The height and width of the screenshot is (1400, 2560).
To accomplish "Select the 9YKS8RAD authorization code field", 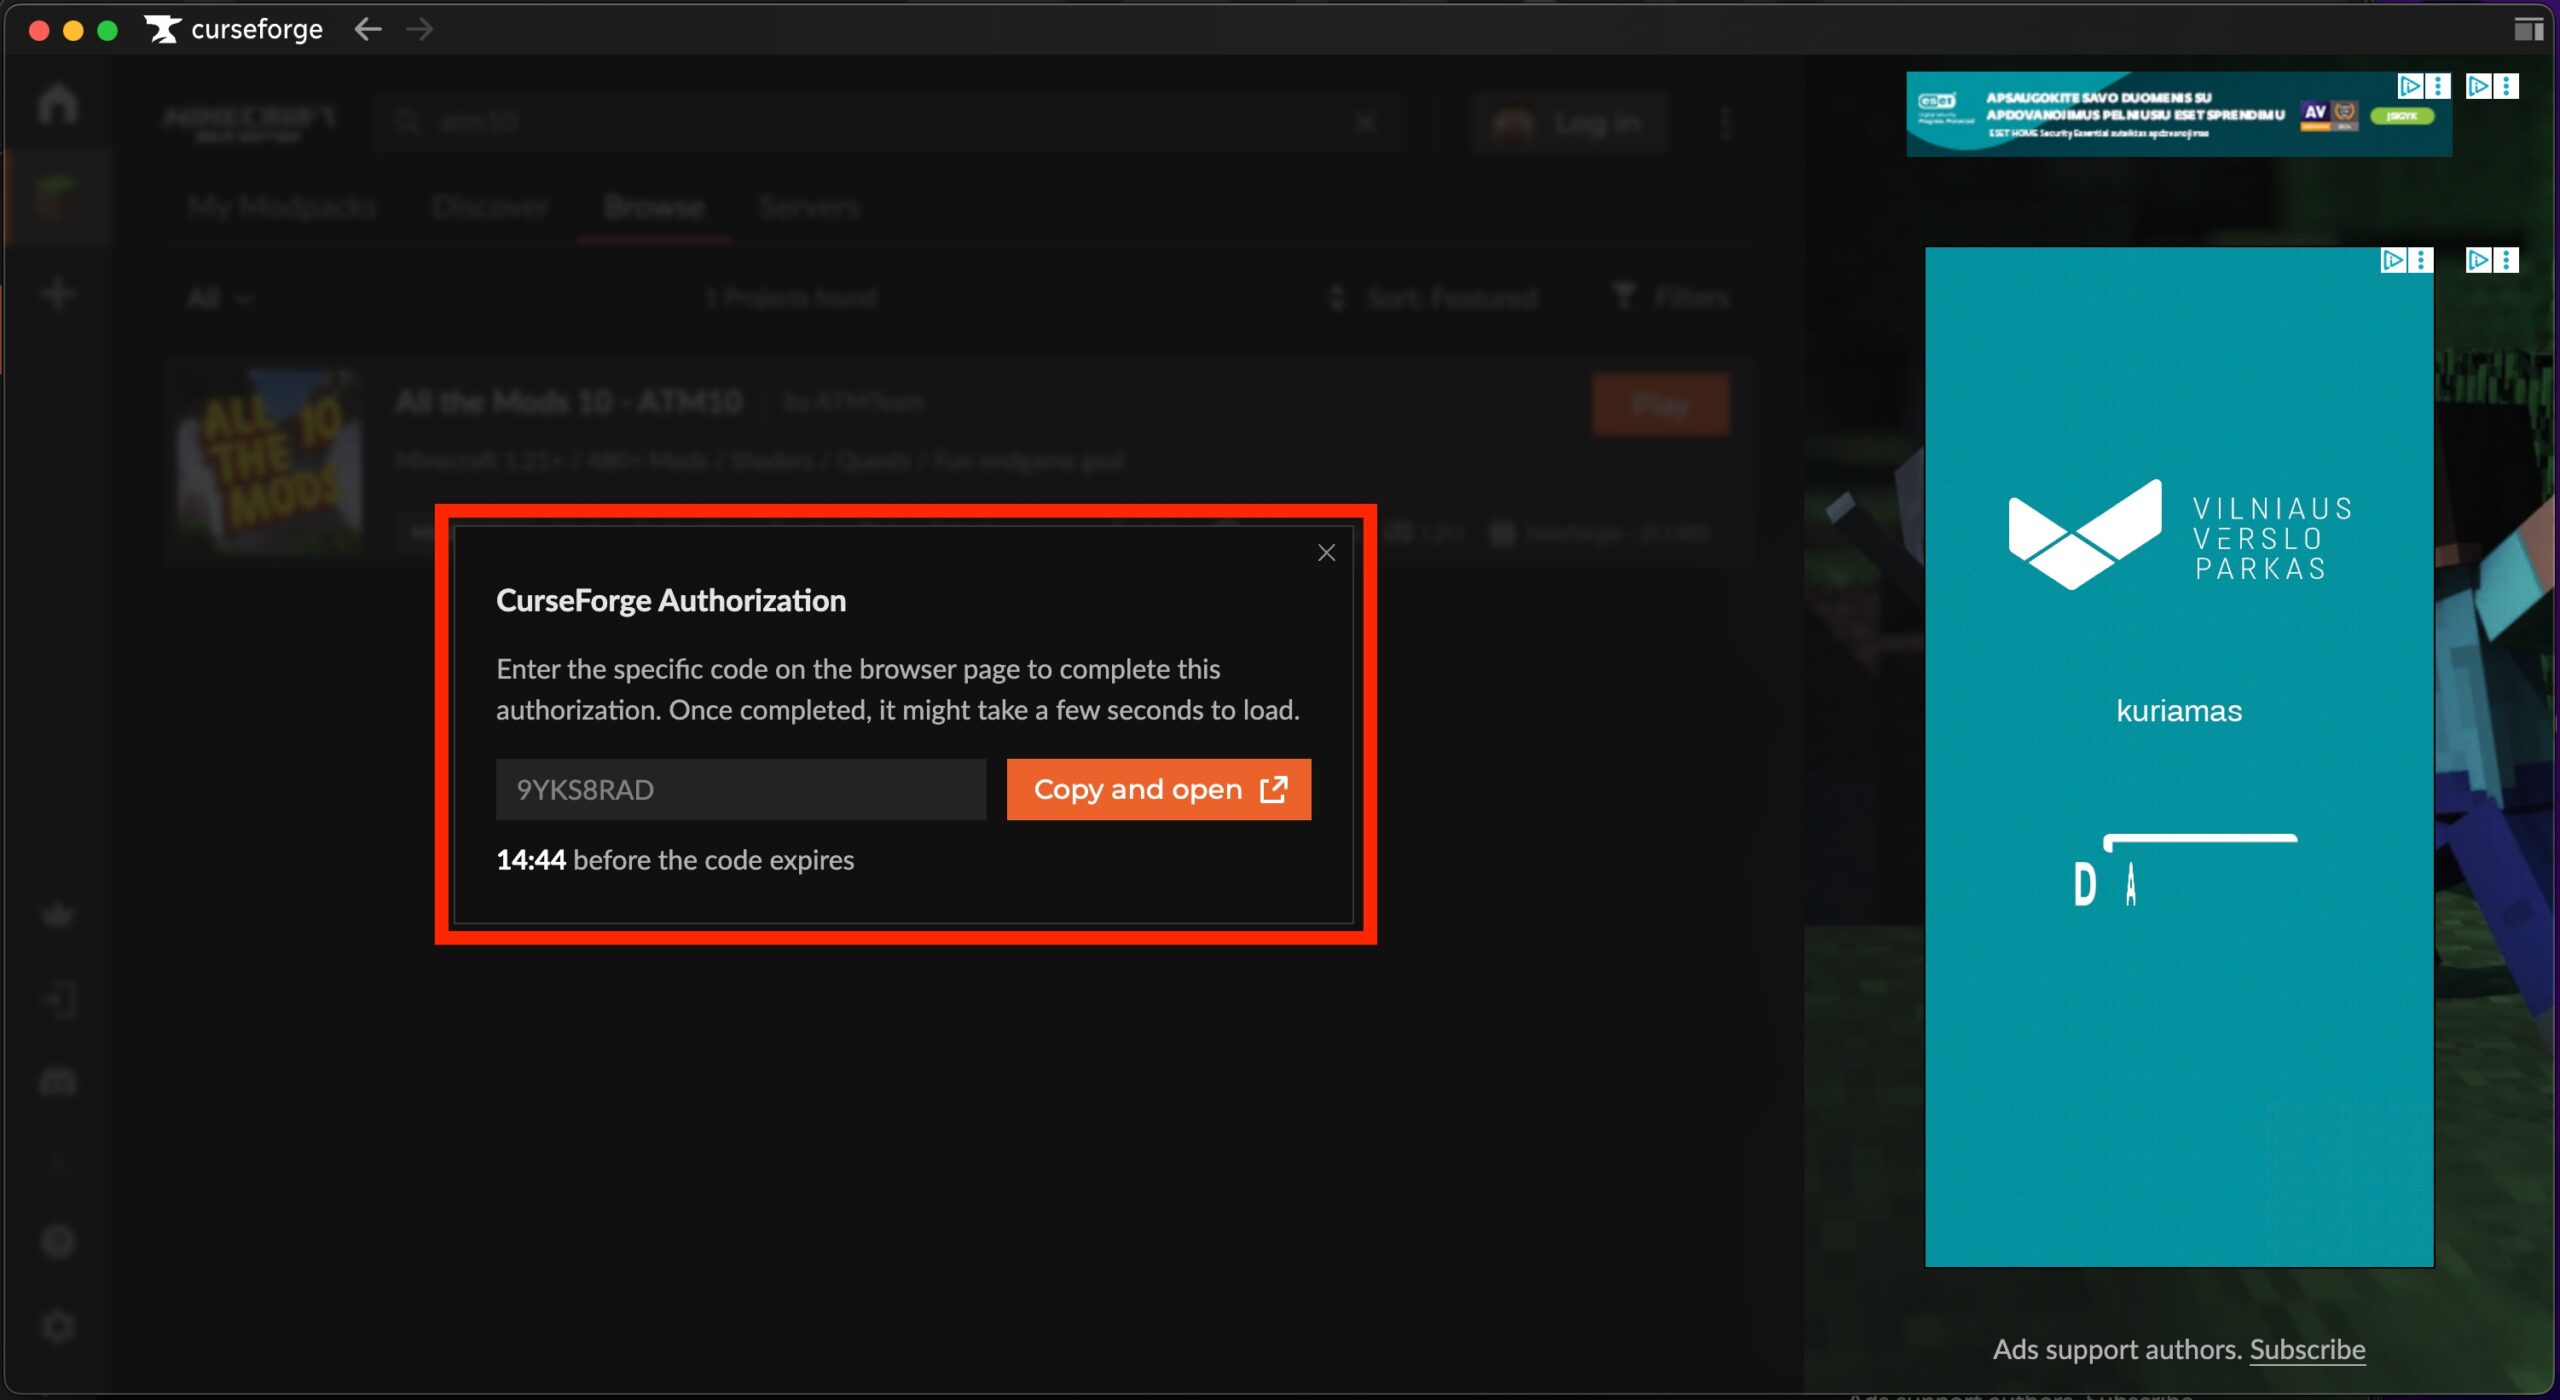I will pos(741,789).
